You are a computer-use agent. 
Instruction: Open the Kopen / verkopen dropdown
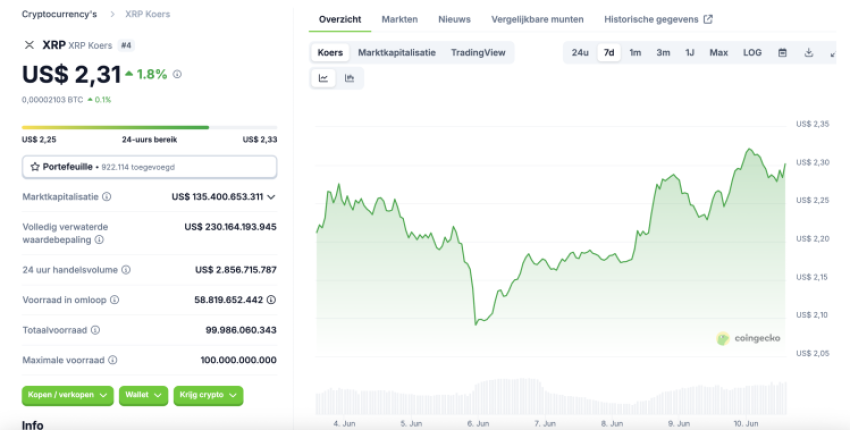point(68,395)
